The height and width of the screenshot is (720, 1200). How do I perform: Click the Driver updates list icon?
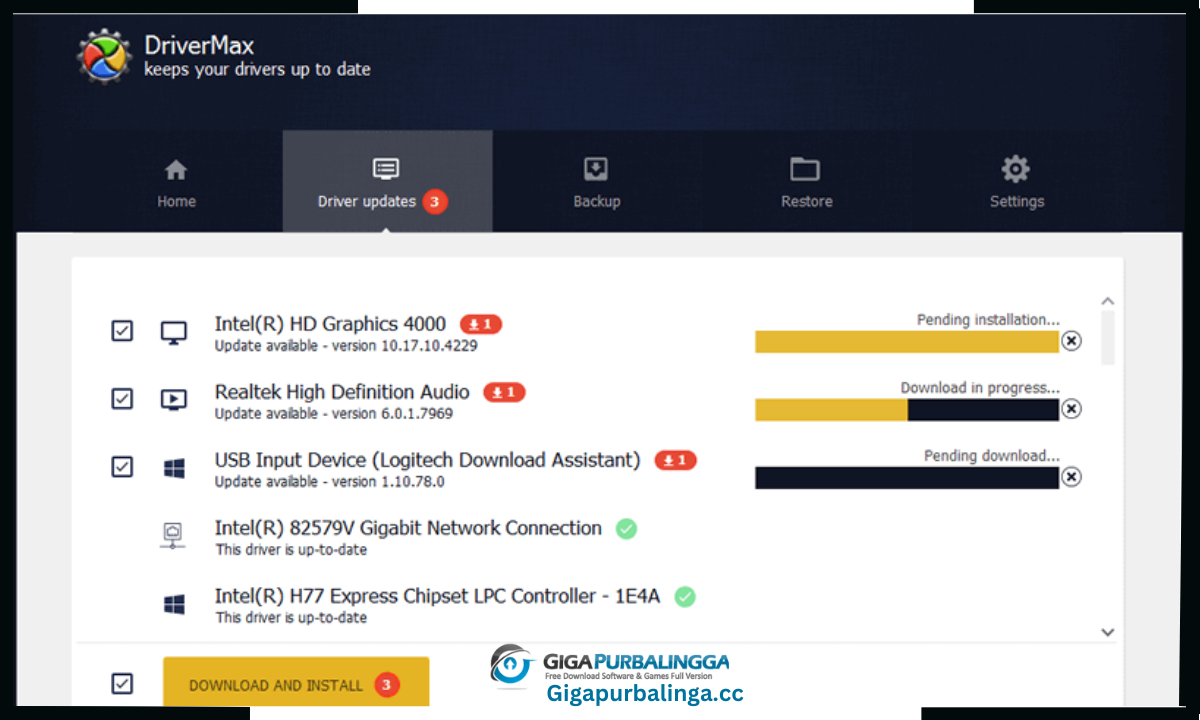(x=386, y=169)
